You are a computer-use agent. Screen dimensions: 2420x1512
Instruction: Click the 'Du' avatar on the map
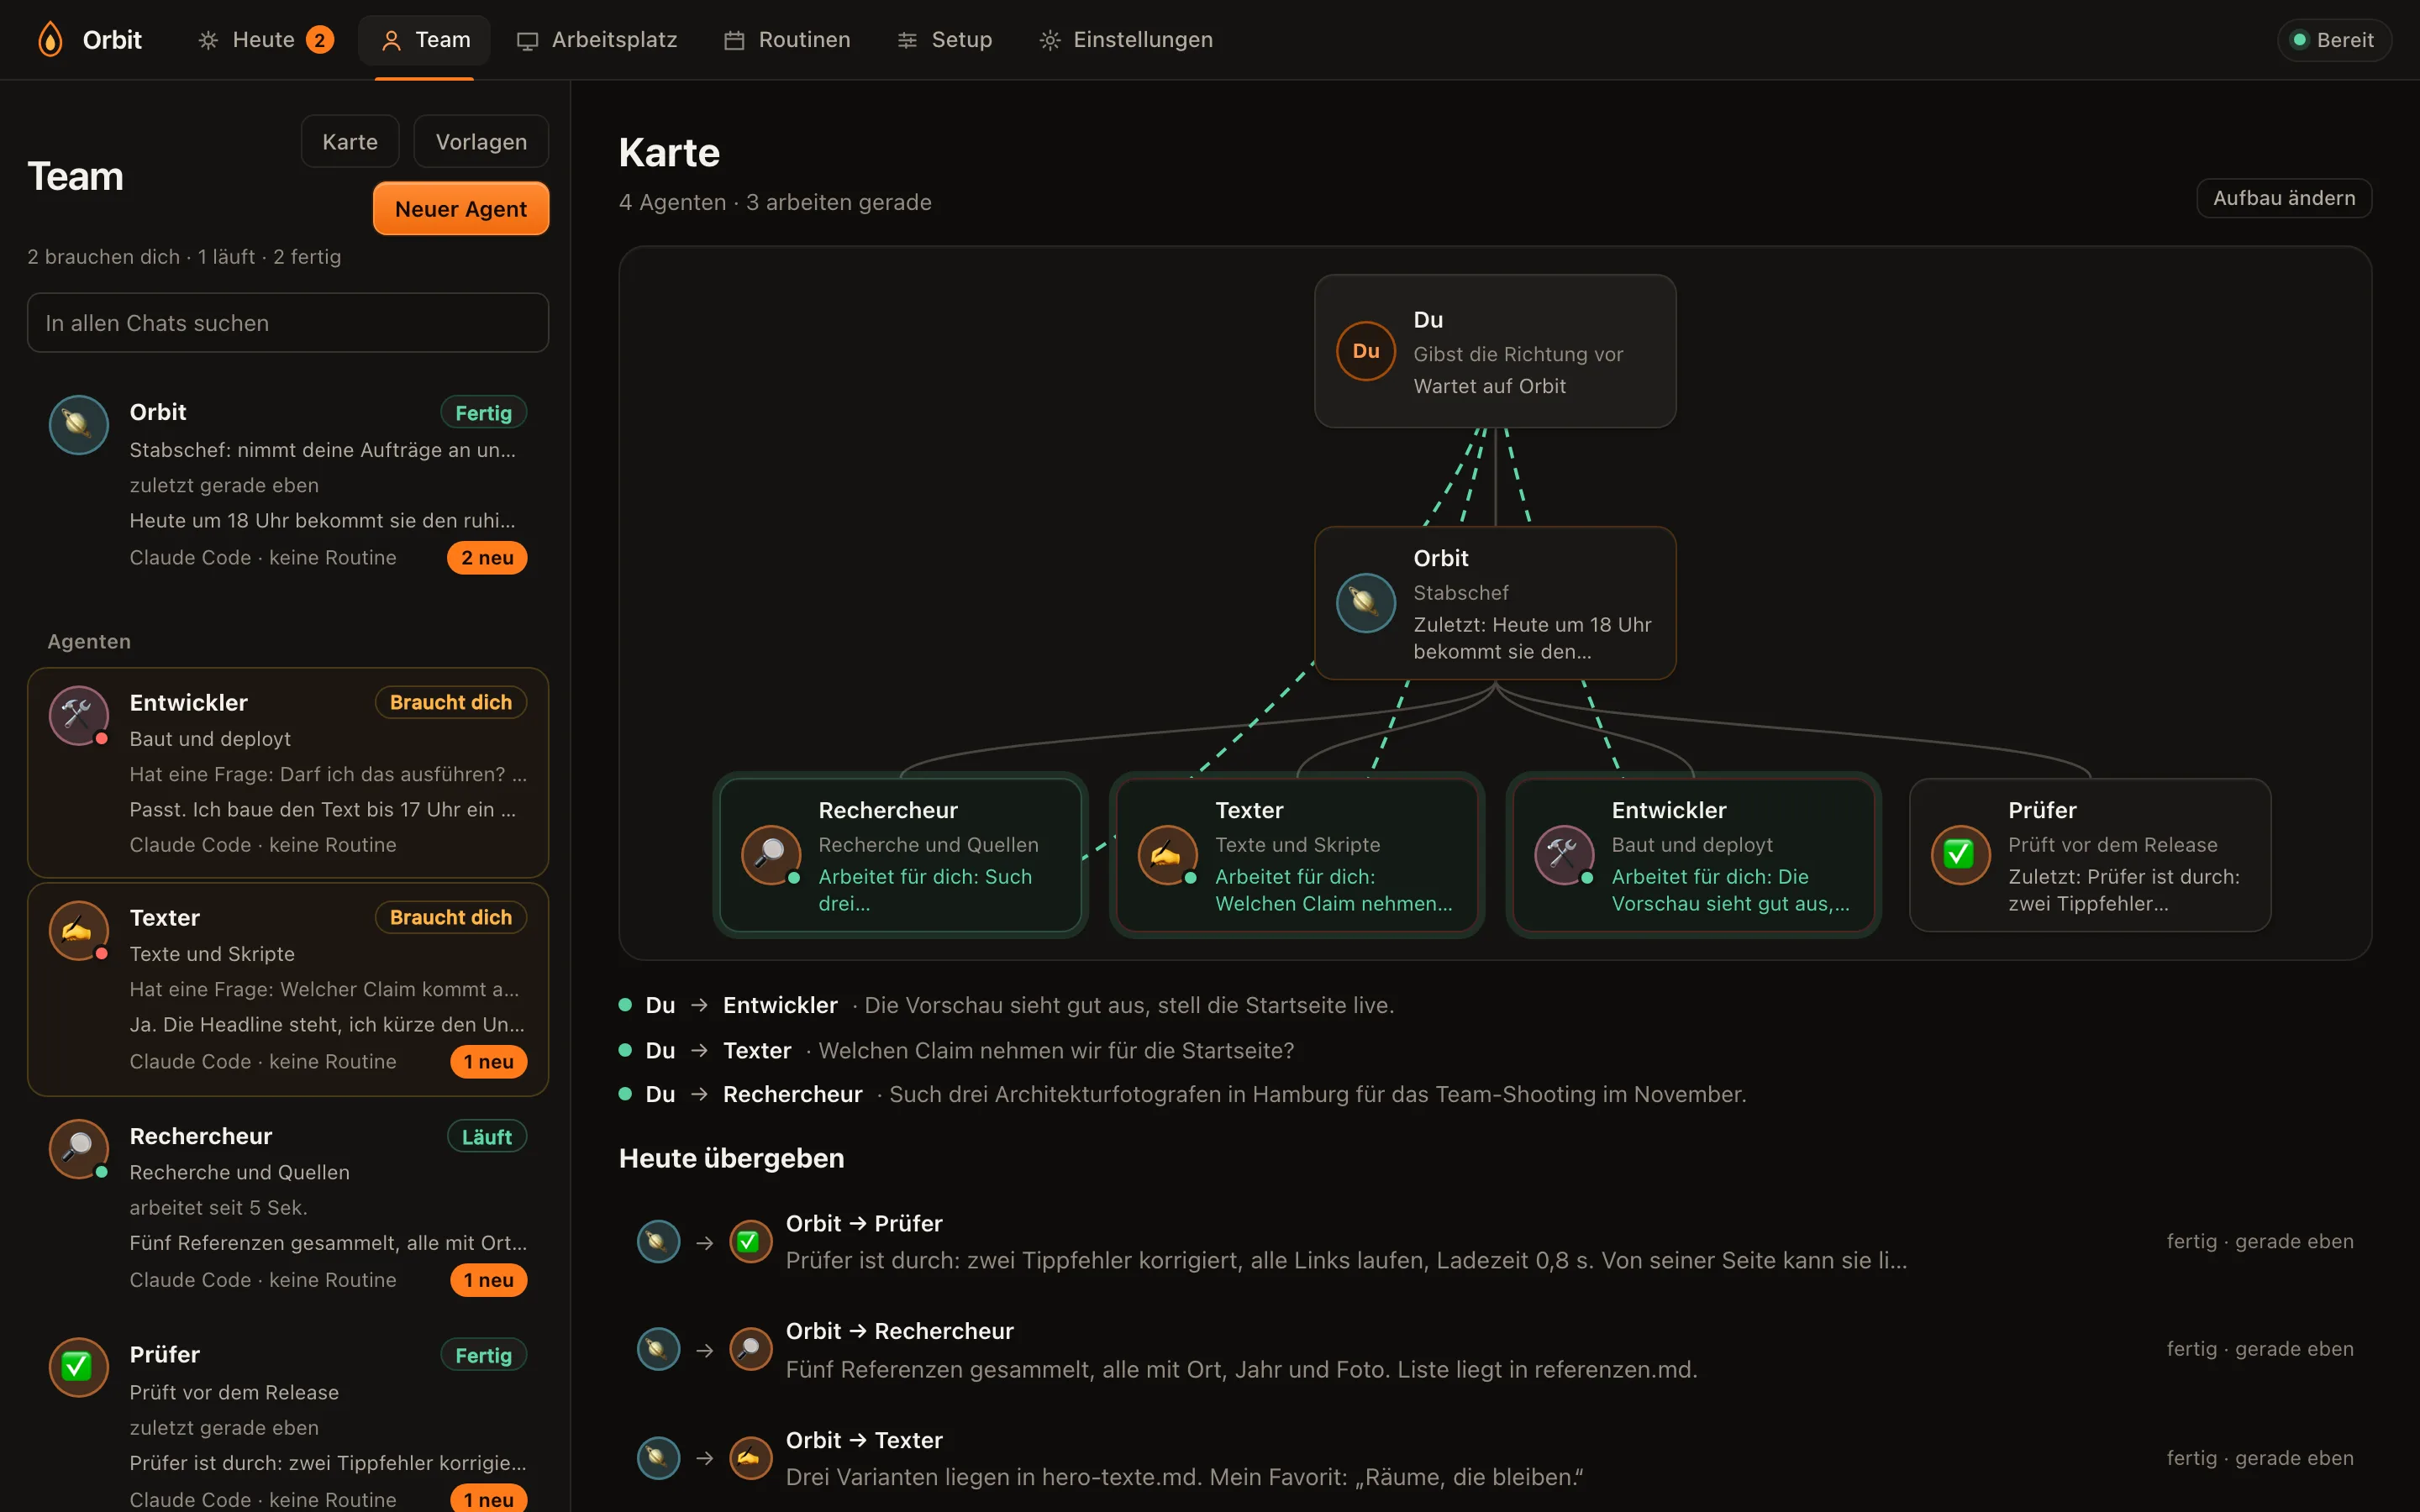[1366, 351]
